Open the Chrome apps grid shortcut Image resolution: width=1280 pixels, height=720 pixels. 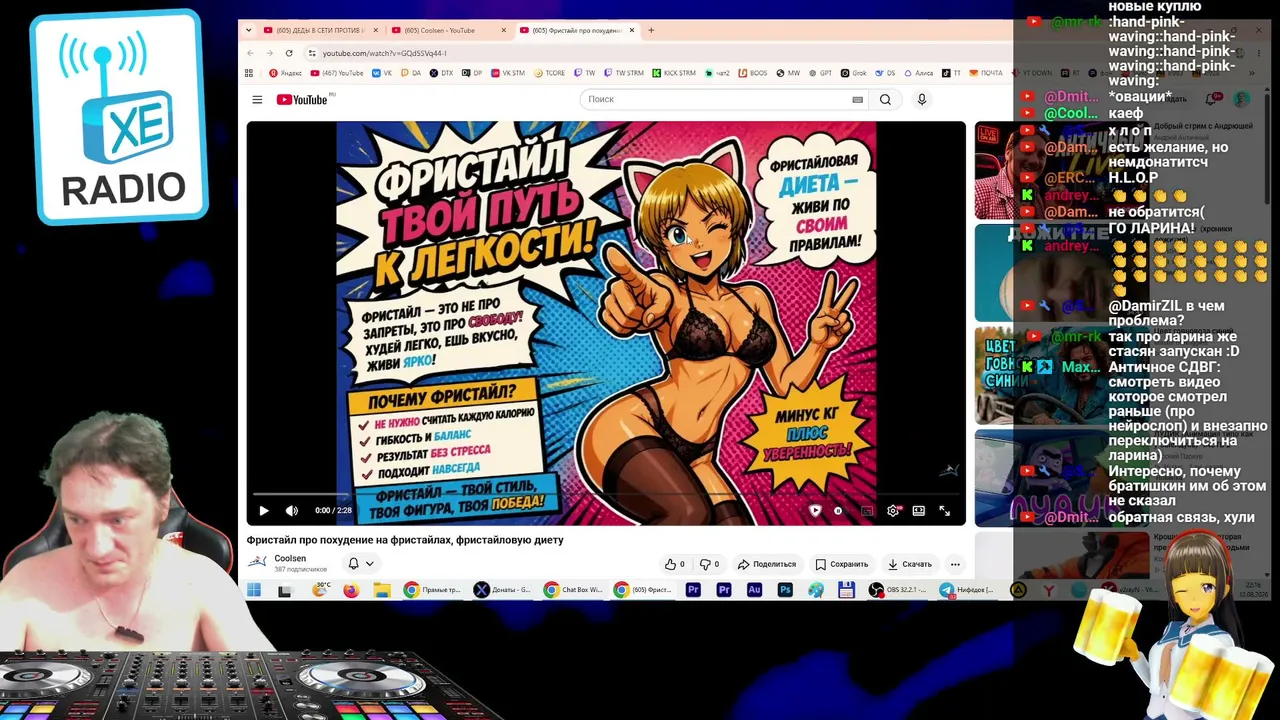(249, 73)
